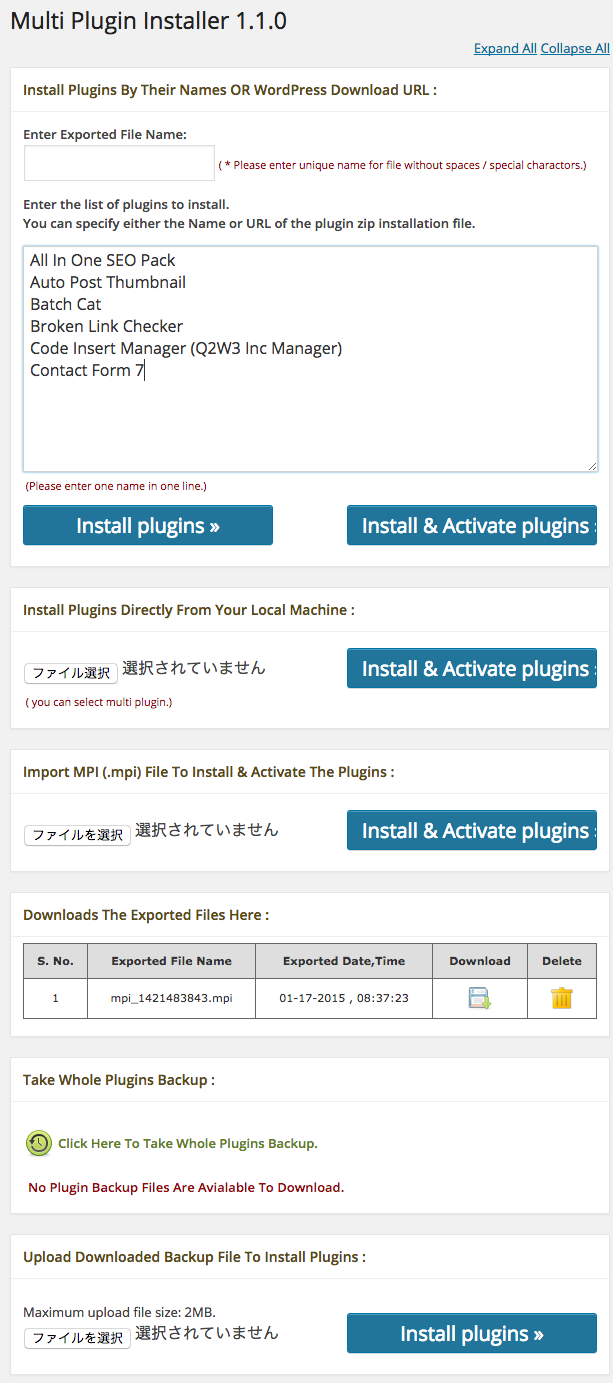Focus the Exported File Name field
The height and width of the screenshot is (1383, 613).
[x=119, y=163]
